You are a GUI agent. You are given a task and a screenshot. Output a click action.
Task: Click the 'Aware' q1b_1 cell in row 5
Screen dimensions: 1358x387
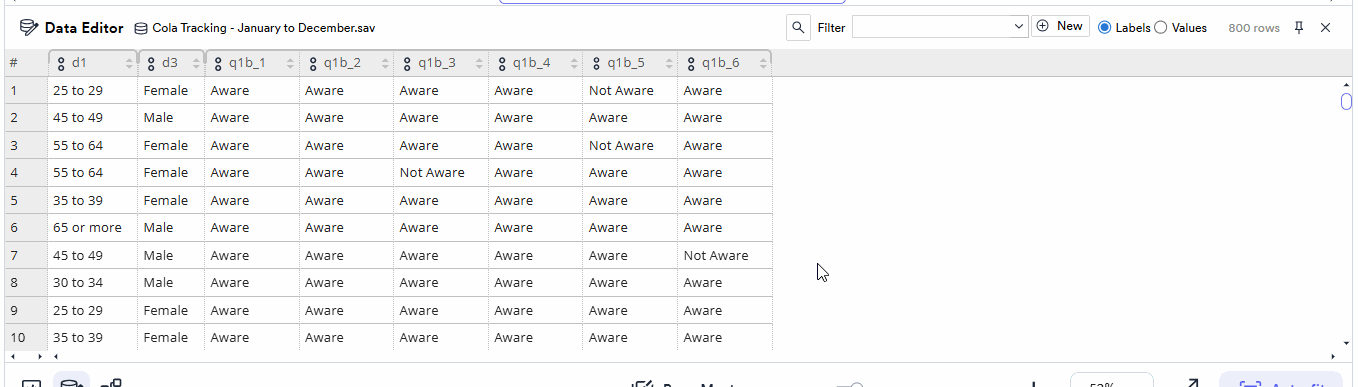point(252,200)
